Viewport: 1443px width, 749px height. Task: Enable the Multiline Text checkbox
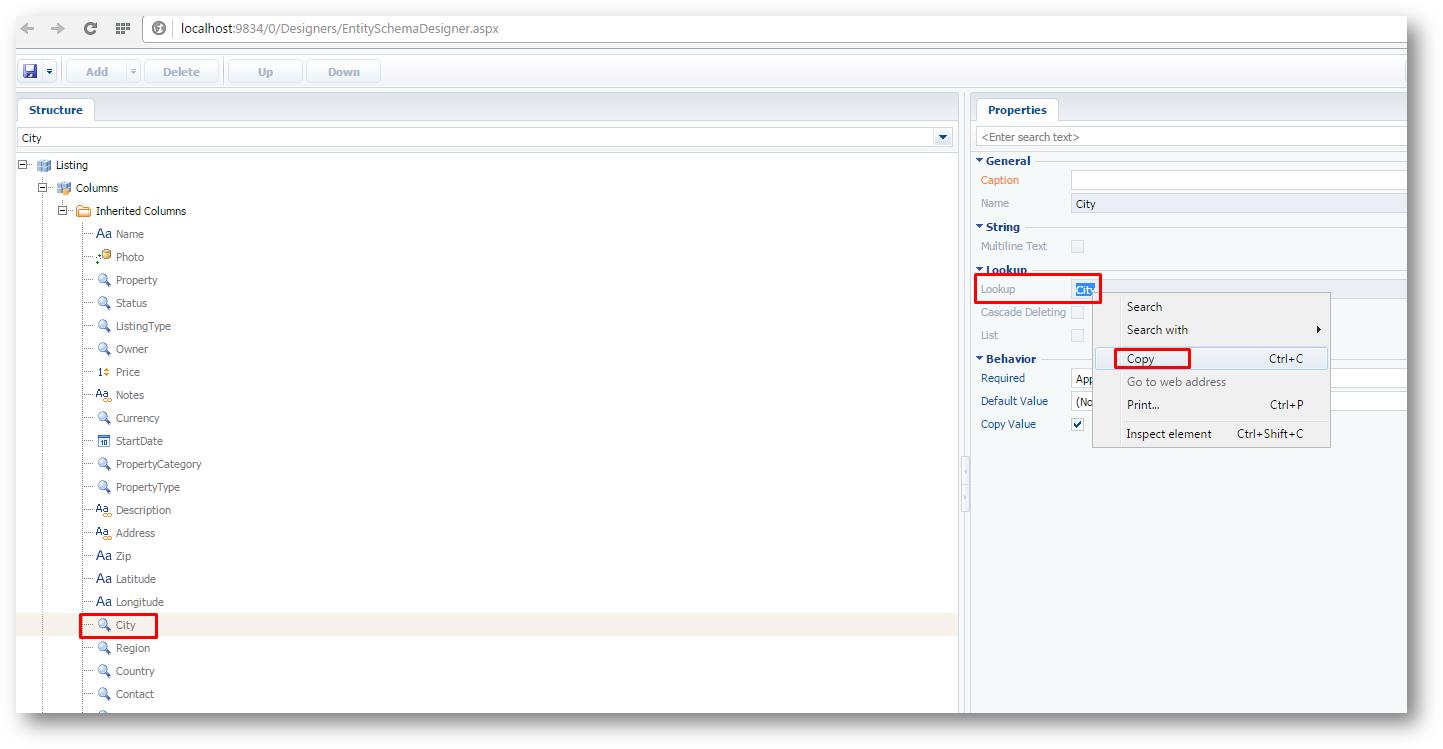coord(1078,246)
